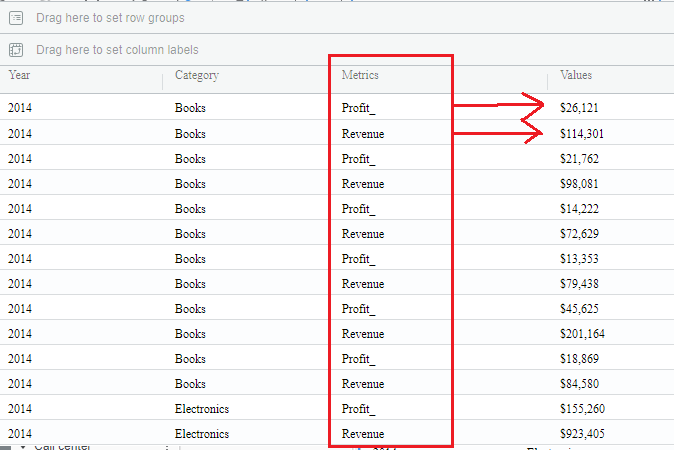Image resolution: width=674 pixels, height=450 pixels.
Task: Select the first Electronics category cell
Action: click(202, 409)
